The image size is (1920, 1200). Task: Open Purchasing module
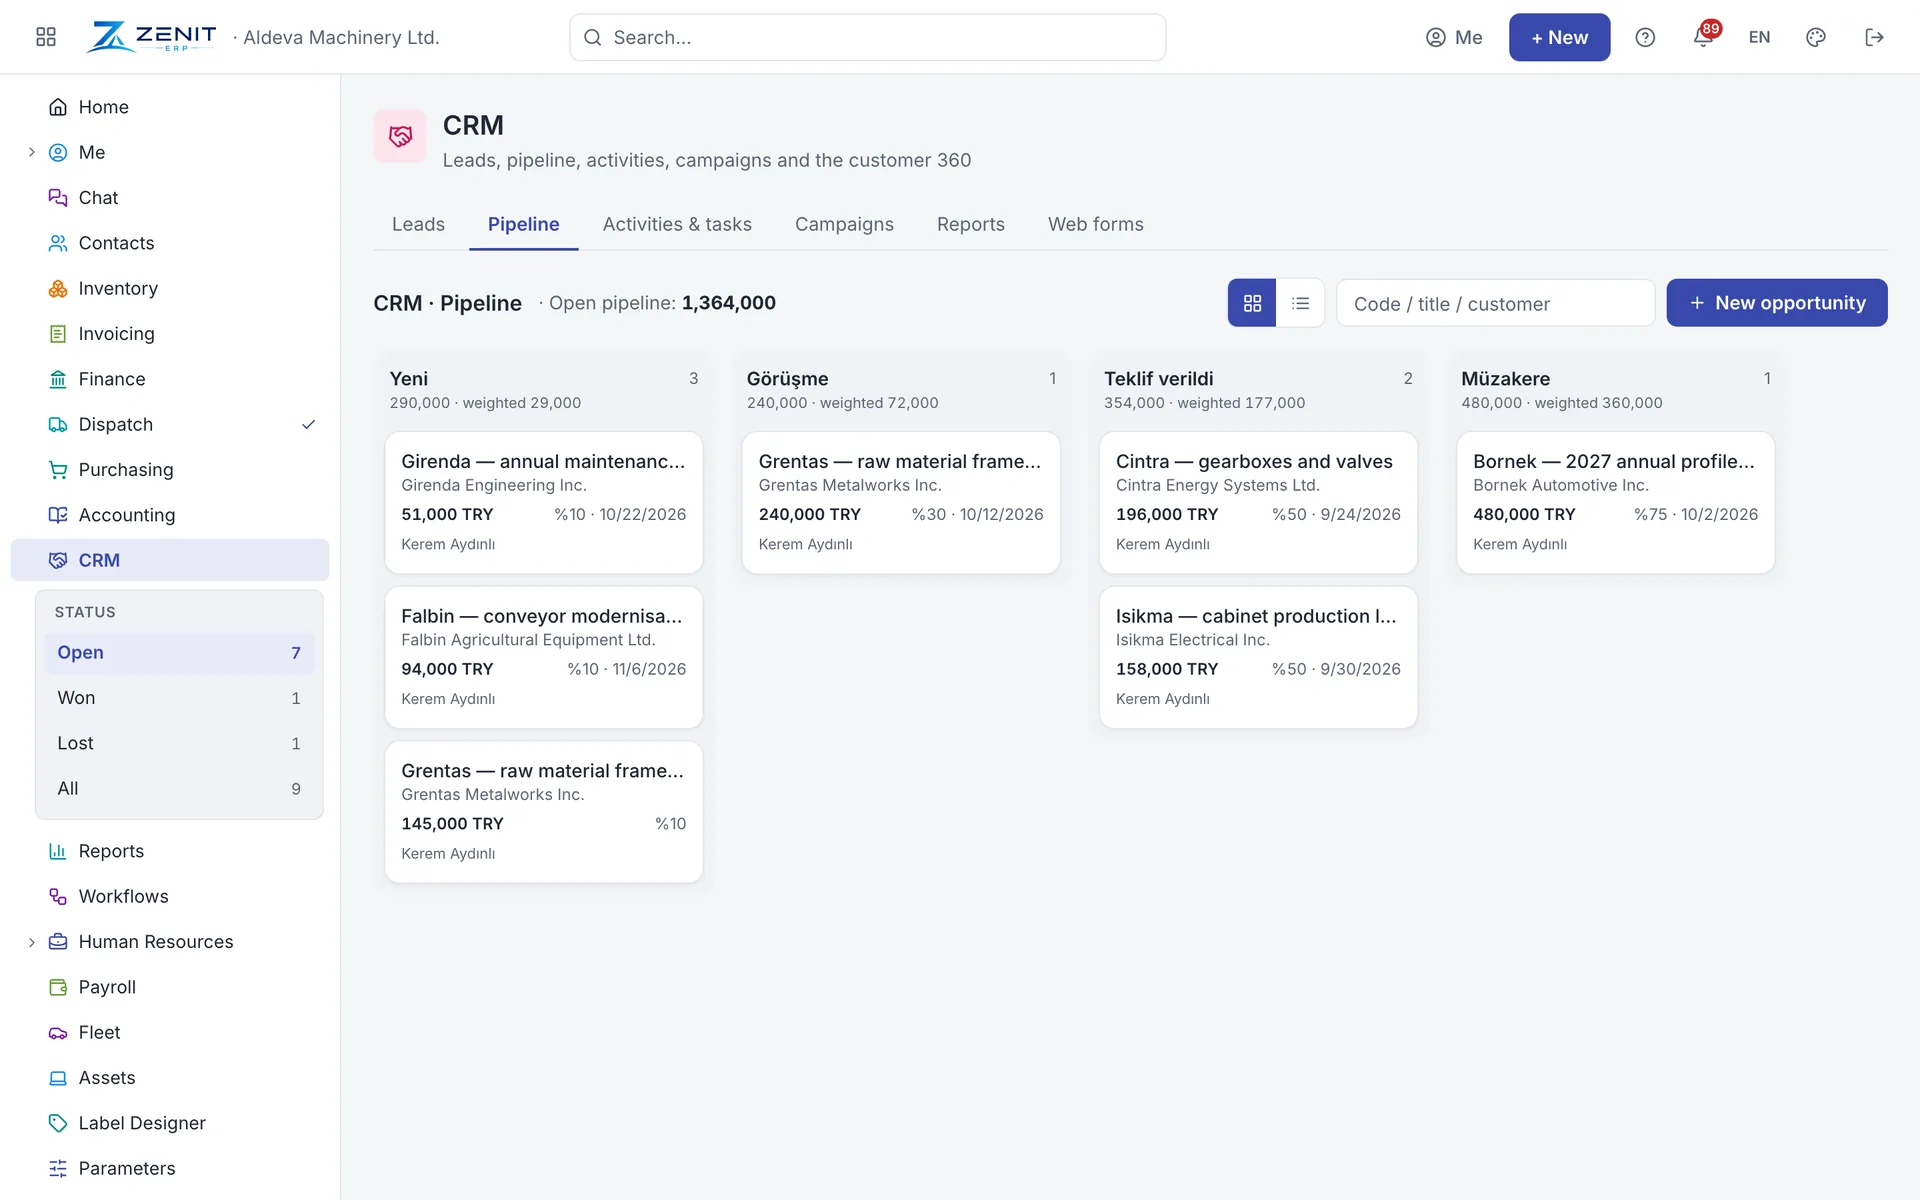point(170,470)
